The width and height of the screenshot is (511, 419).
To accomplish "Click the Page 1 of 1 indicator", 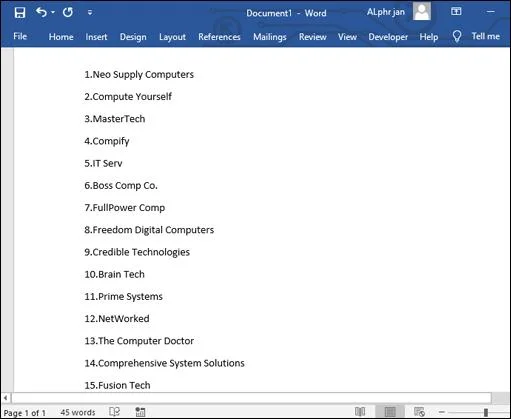I will click(24, 413).
